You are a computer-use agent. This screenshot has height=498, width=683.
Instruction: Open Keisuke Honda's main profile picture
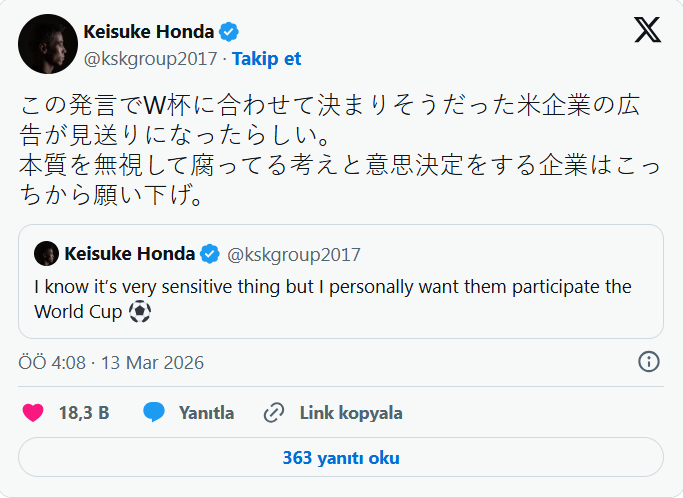(46, 45)
